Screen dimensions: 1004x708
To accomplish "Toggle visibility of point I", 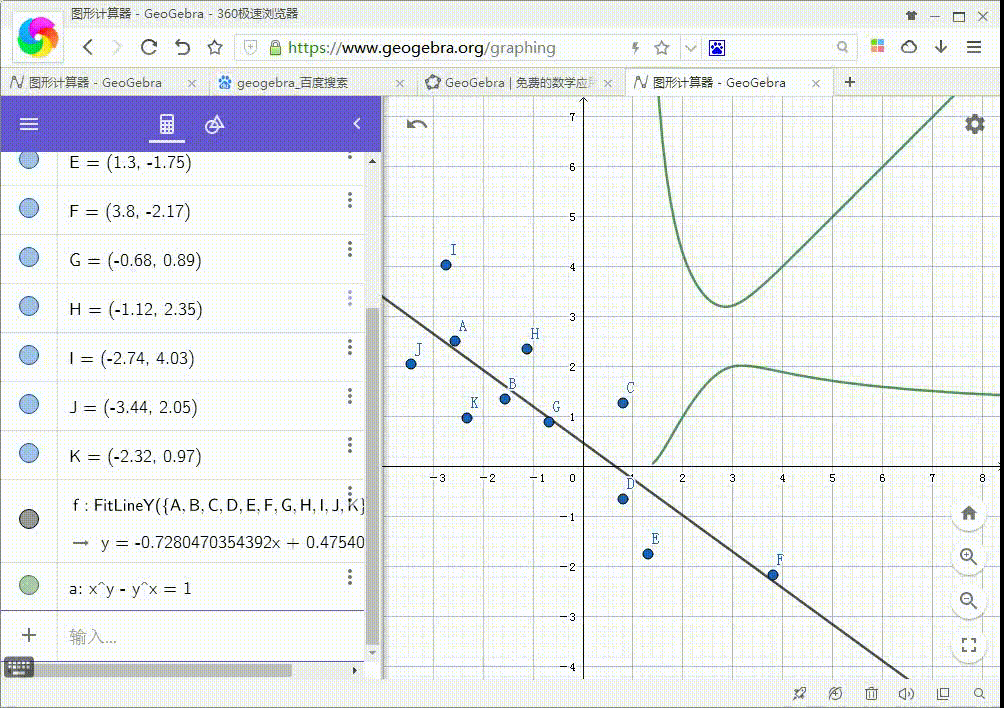I will pos(29,355).
